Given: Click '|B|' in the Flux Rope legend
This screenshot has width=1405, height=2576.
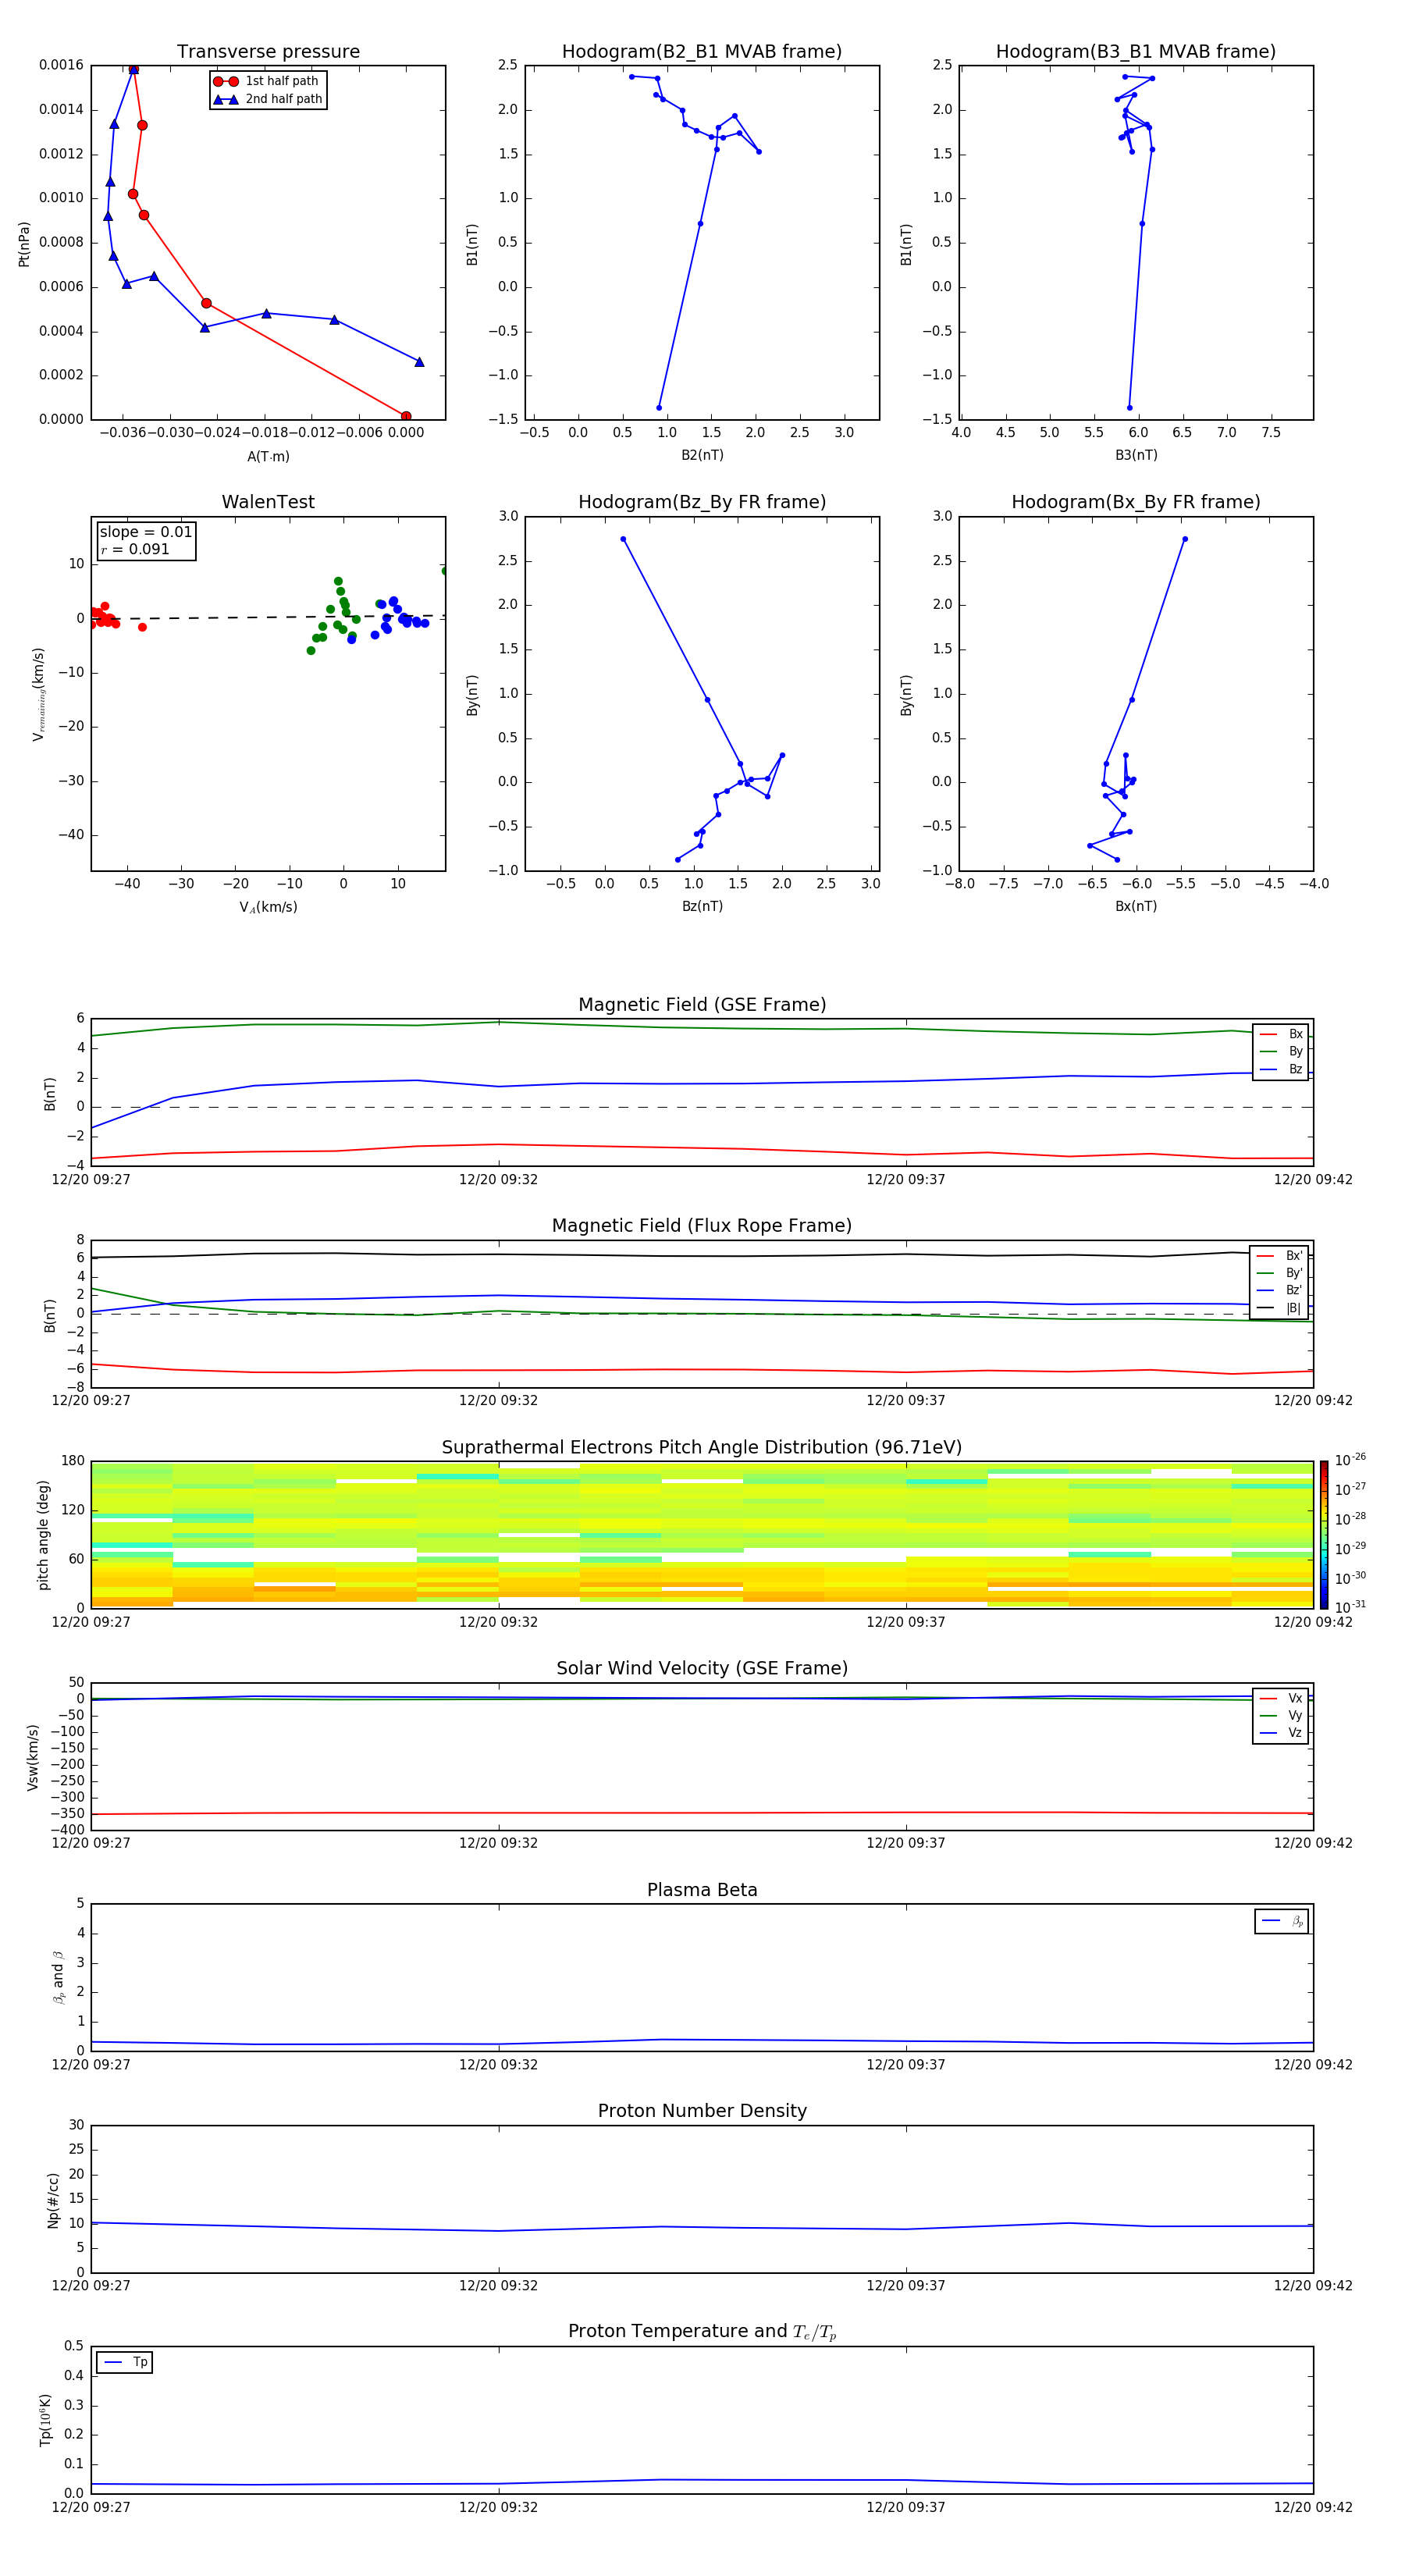Looking at the screenshot, I should pyautogui.click(x=1294, y=1308).
